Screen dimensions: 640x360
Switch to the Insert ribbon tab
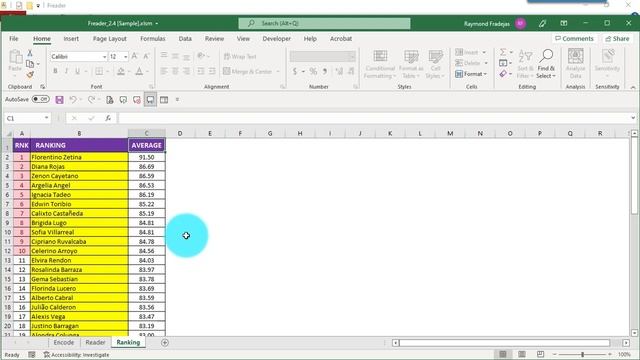tap(71, 39)
